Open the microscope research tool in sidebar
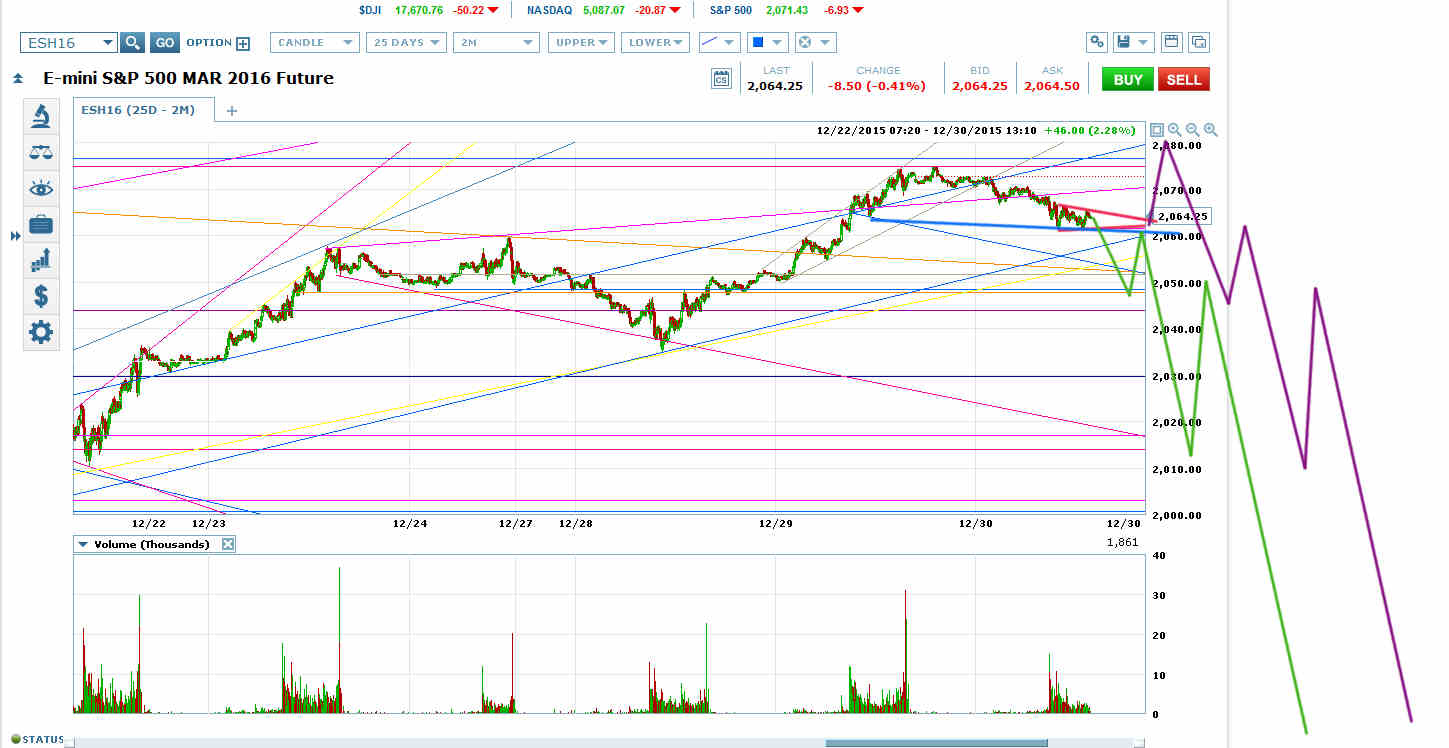The height and width of the screenshot is (748, 1449). click(41, 117)
